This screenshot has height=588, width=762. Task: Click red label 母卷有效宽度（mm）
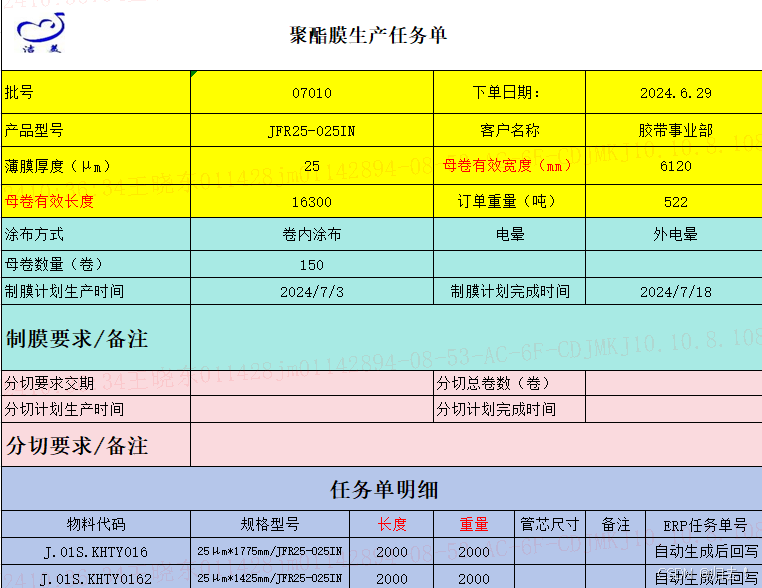(x=507, y=166)
